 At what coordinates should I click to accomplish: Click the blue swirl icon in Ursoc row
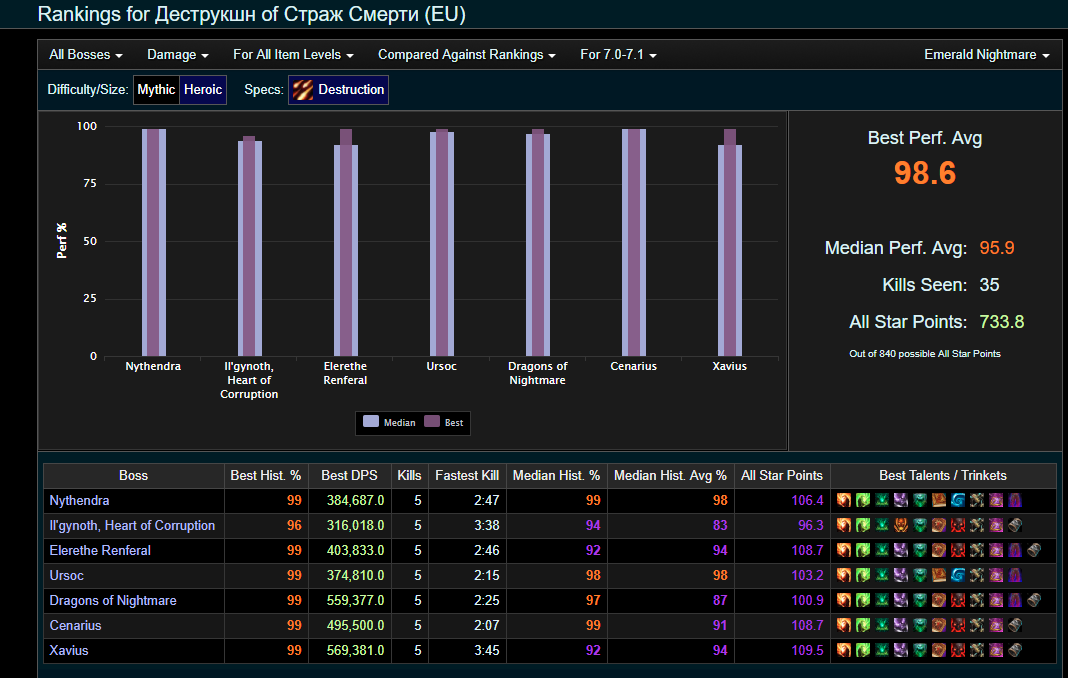pos(958,575)
